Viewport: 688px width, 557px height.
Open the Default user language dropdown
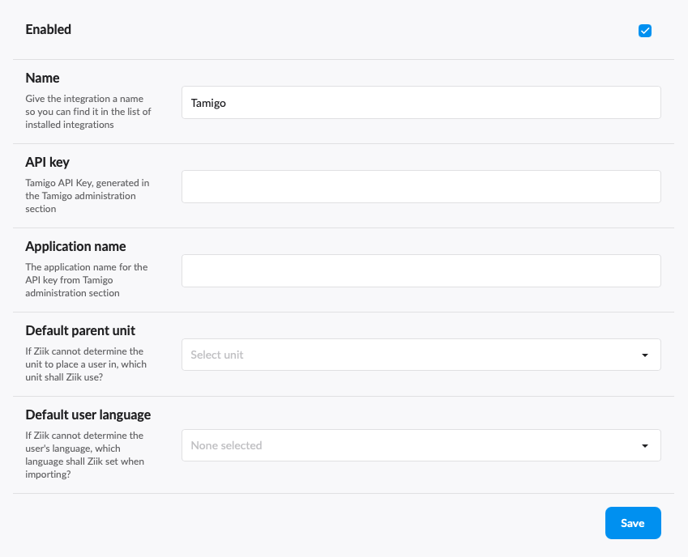coord(421,446)
